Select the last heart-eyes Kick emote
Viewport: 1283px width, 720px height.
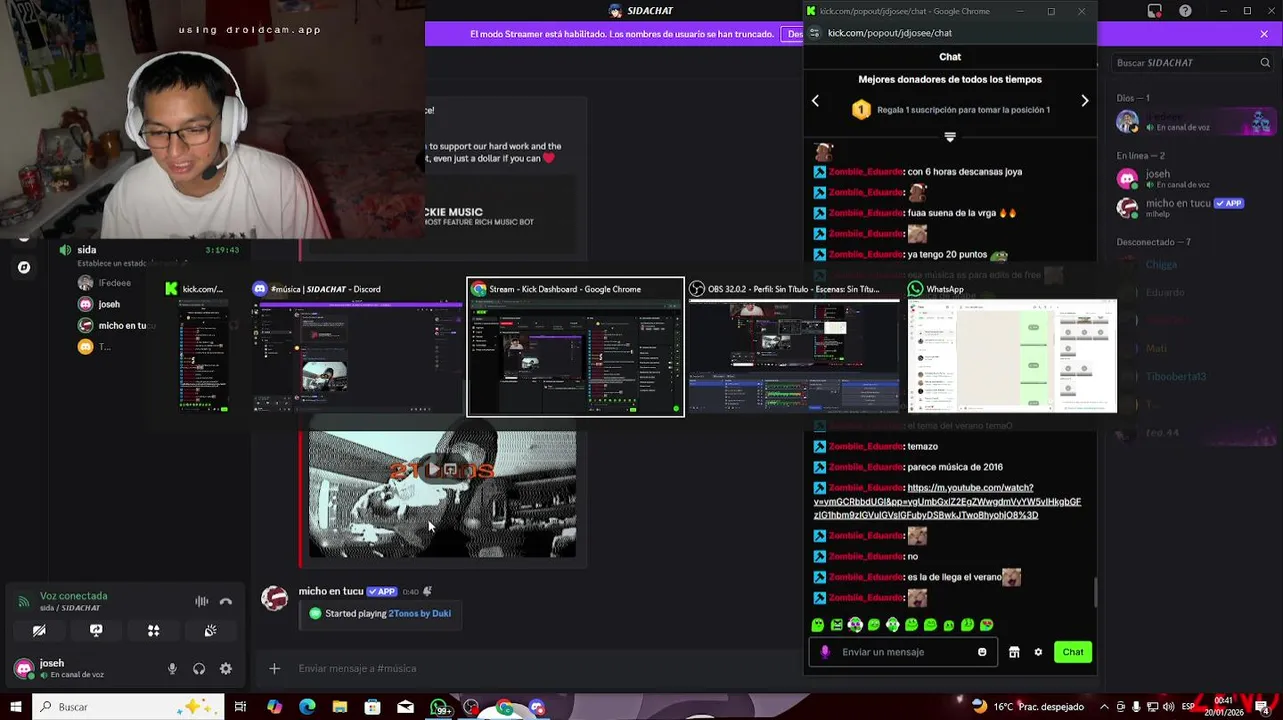pyautogui.click(x=987, y=625)
